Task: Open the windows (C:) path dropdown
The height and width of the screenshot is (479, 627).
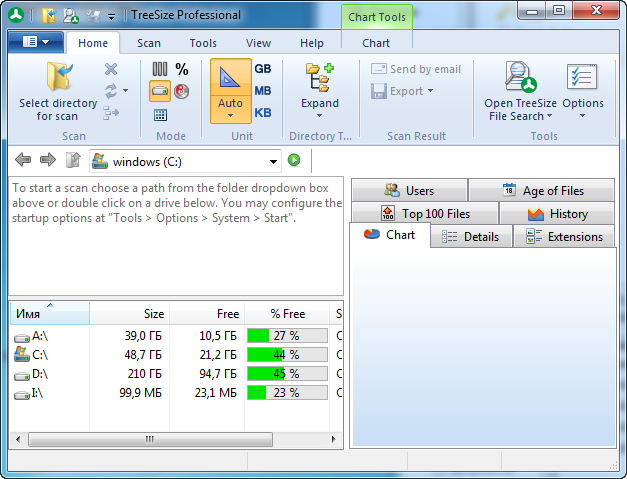Action: [273, 162]
